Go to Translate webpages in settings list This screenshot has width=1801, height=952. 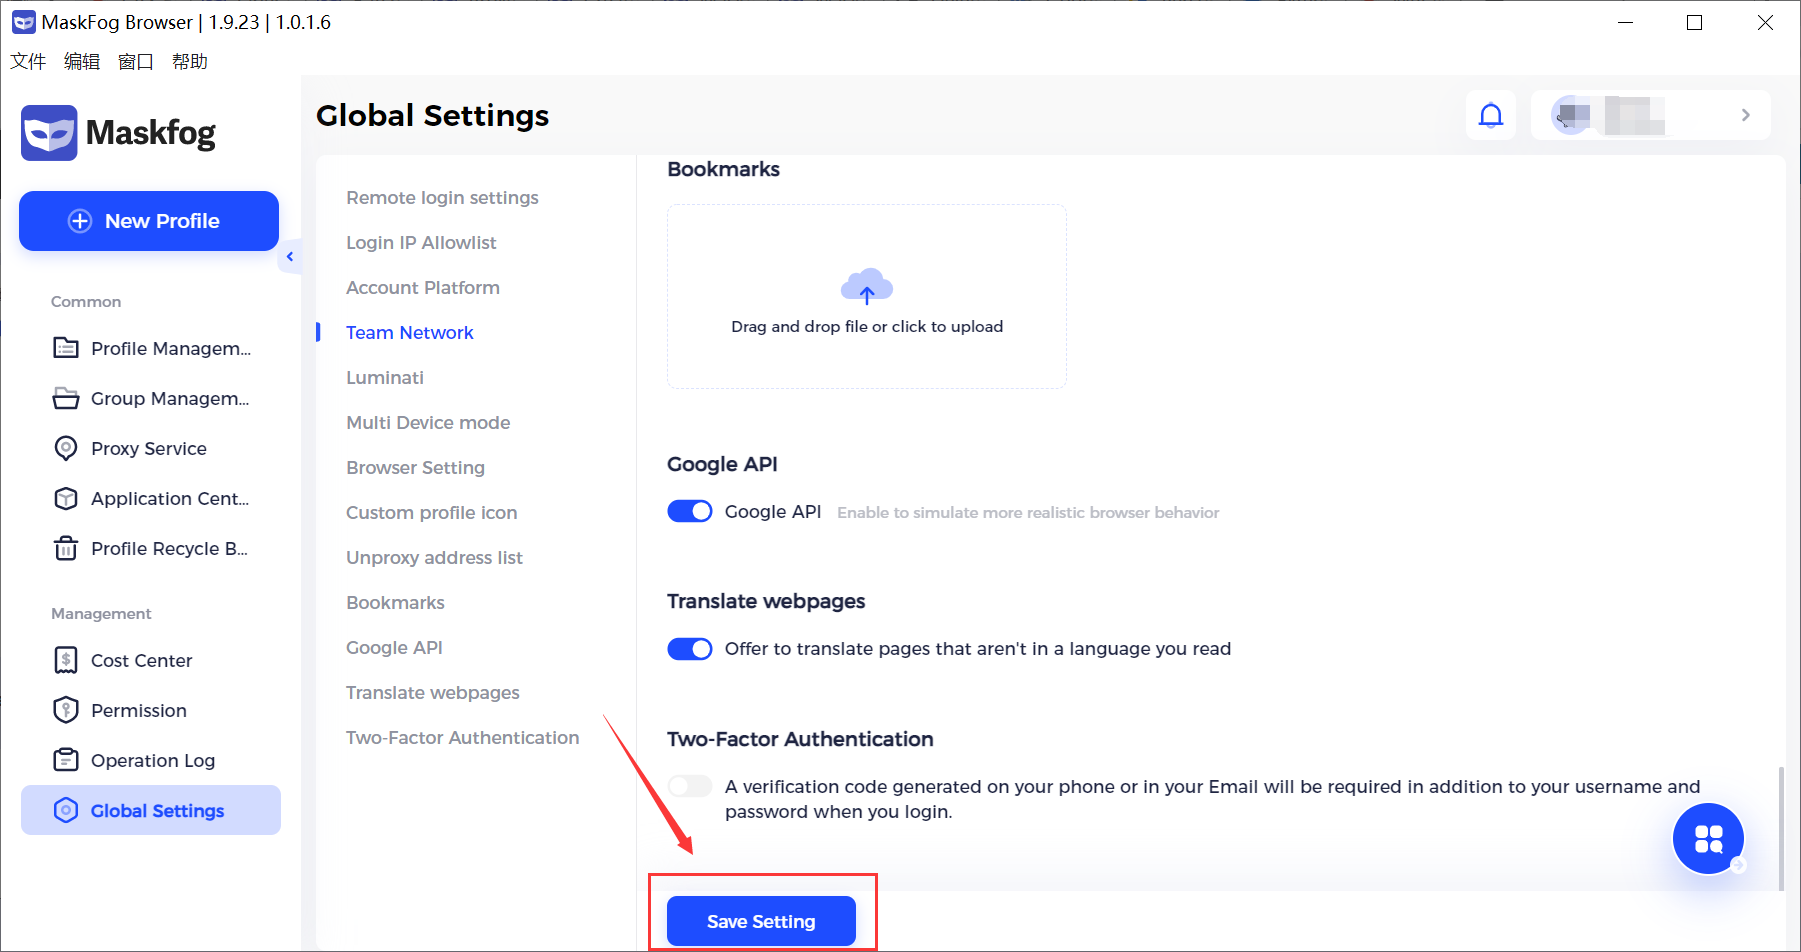[x=433, y=693]
